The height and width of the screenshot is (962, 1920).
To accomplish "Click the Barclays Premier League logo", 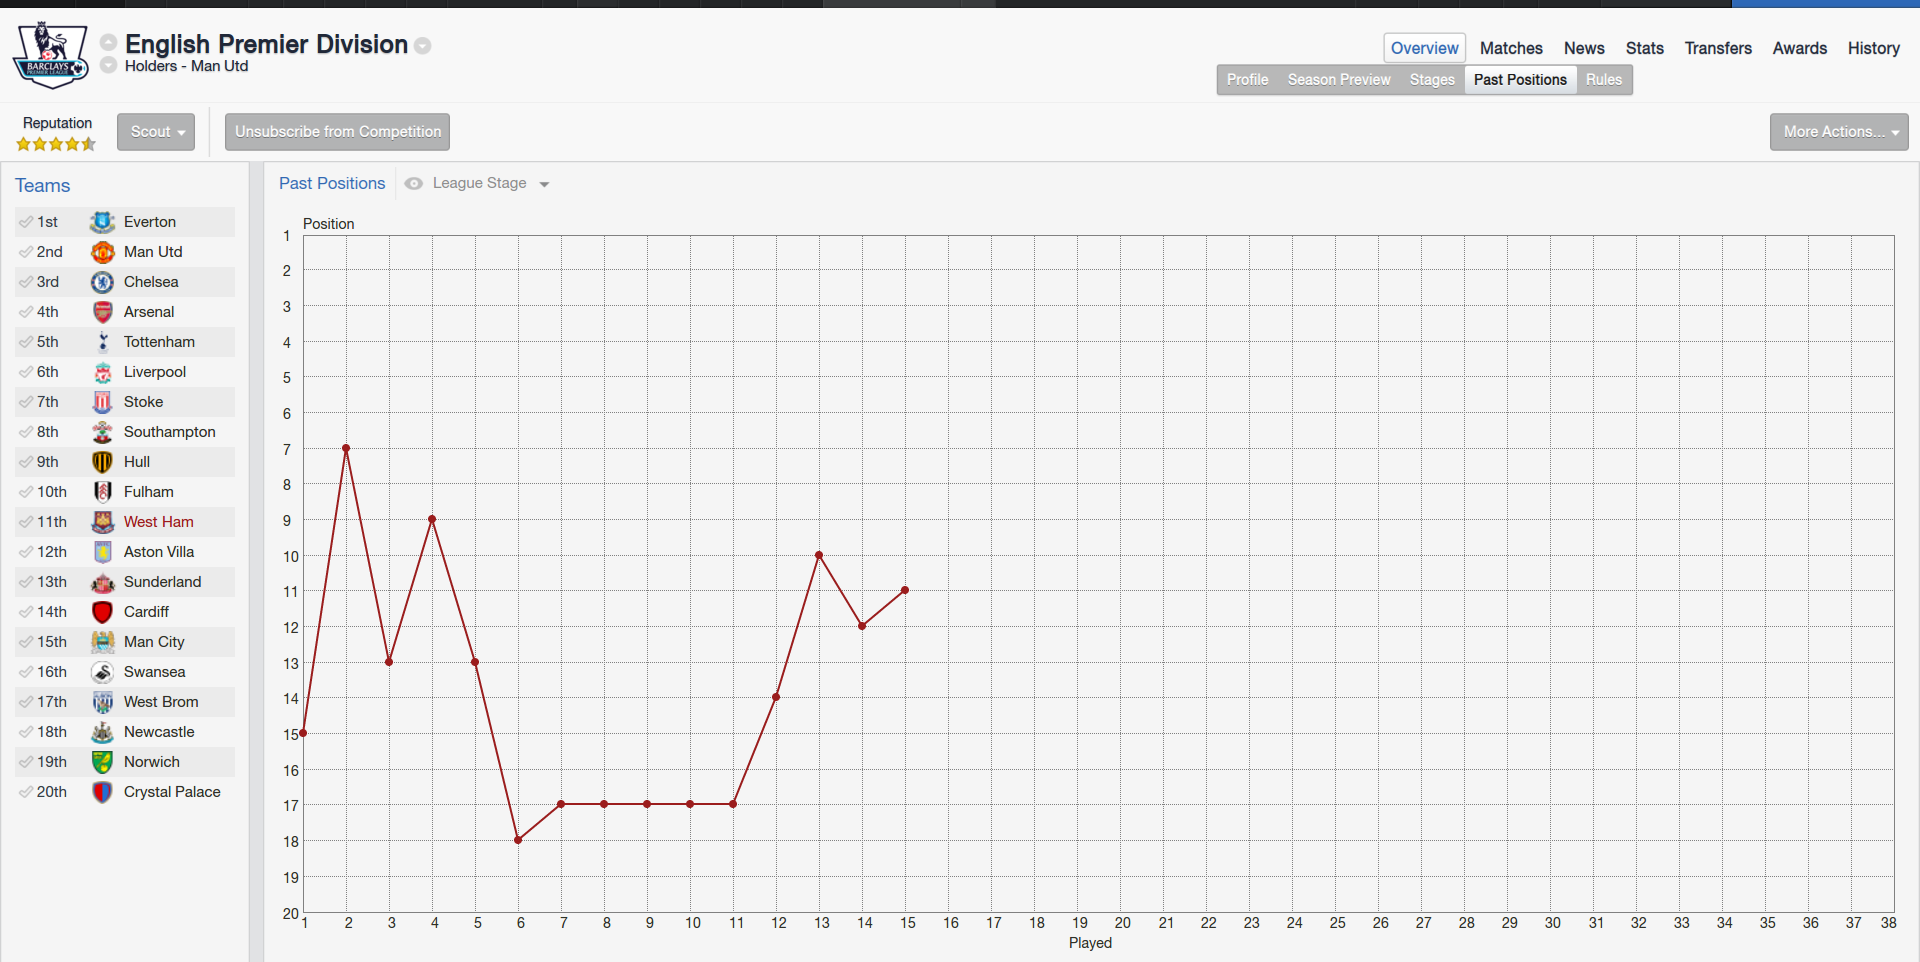I will 50,54.
